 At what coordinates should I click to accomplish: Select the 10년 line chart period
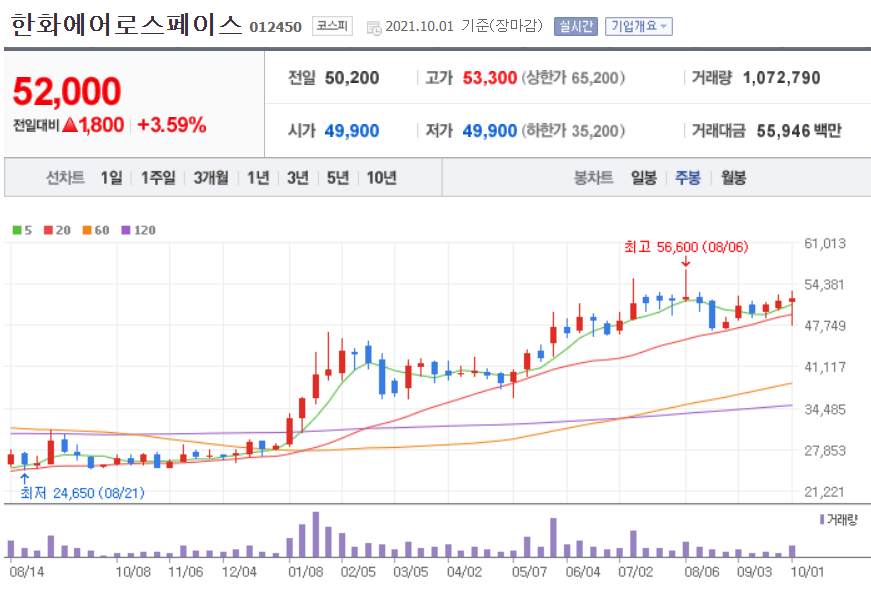382,178
